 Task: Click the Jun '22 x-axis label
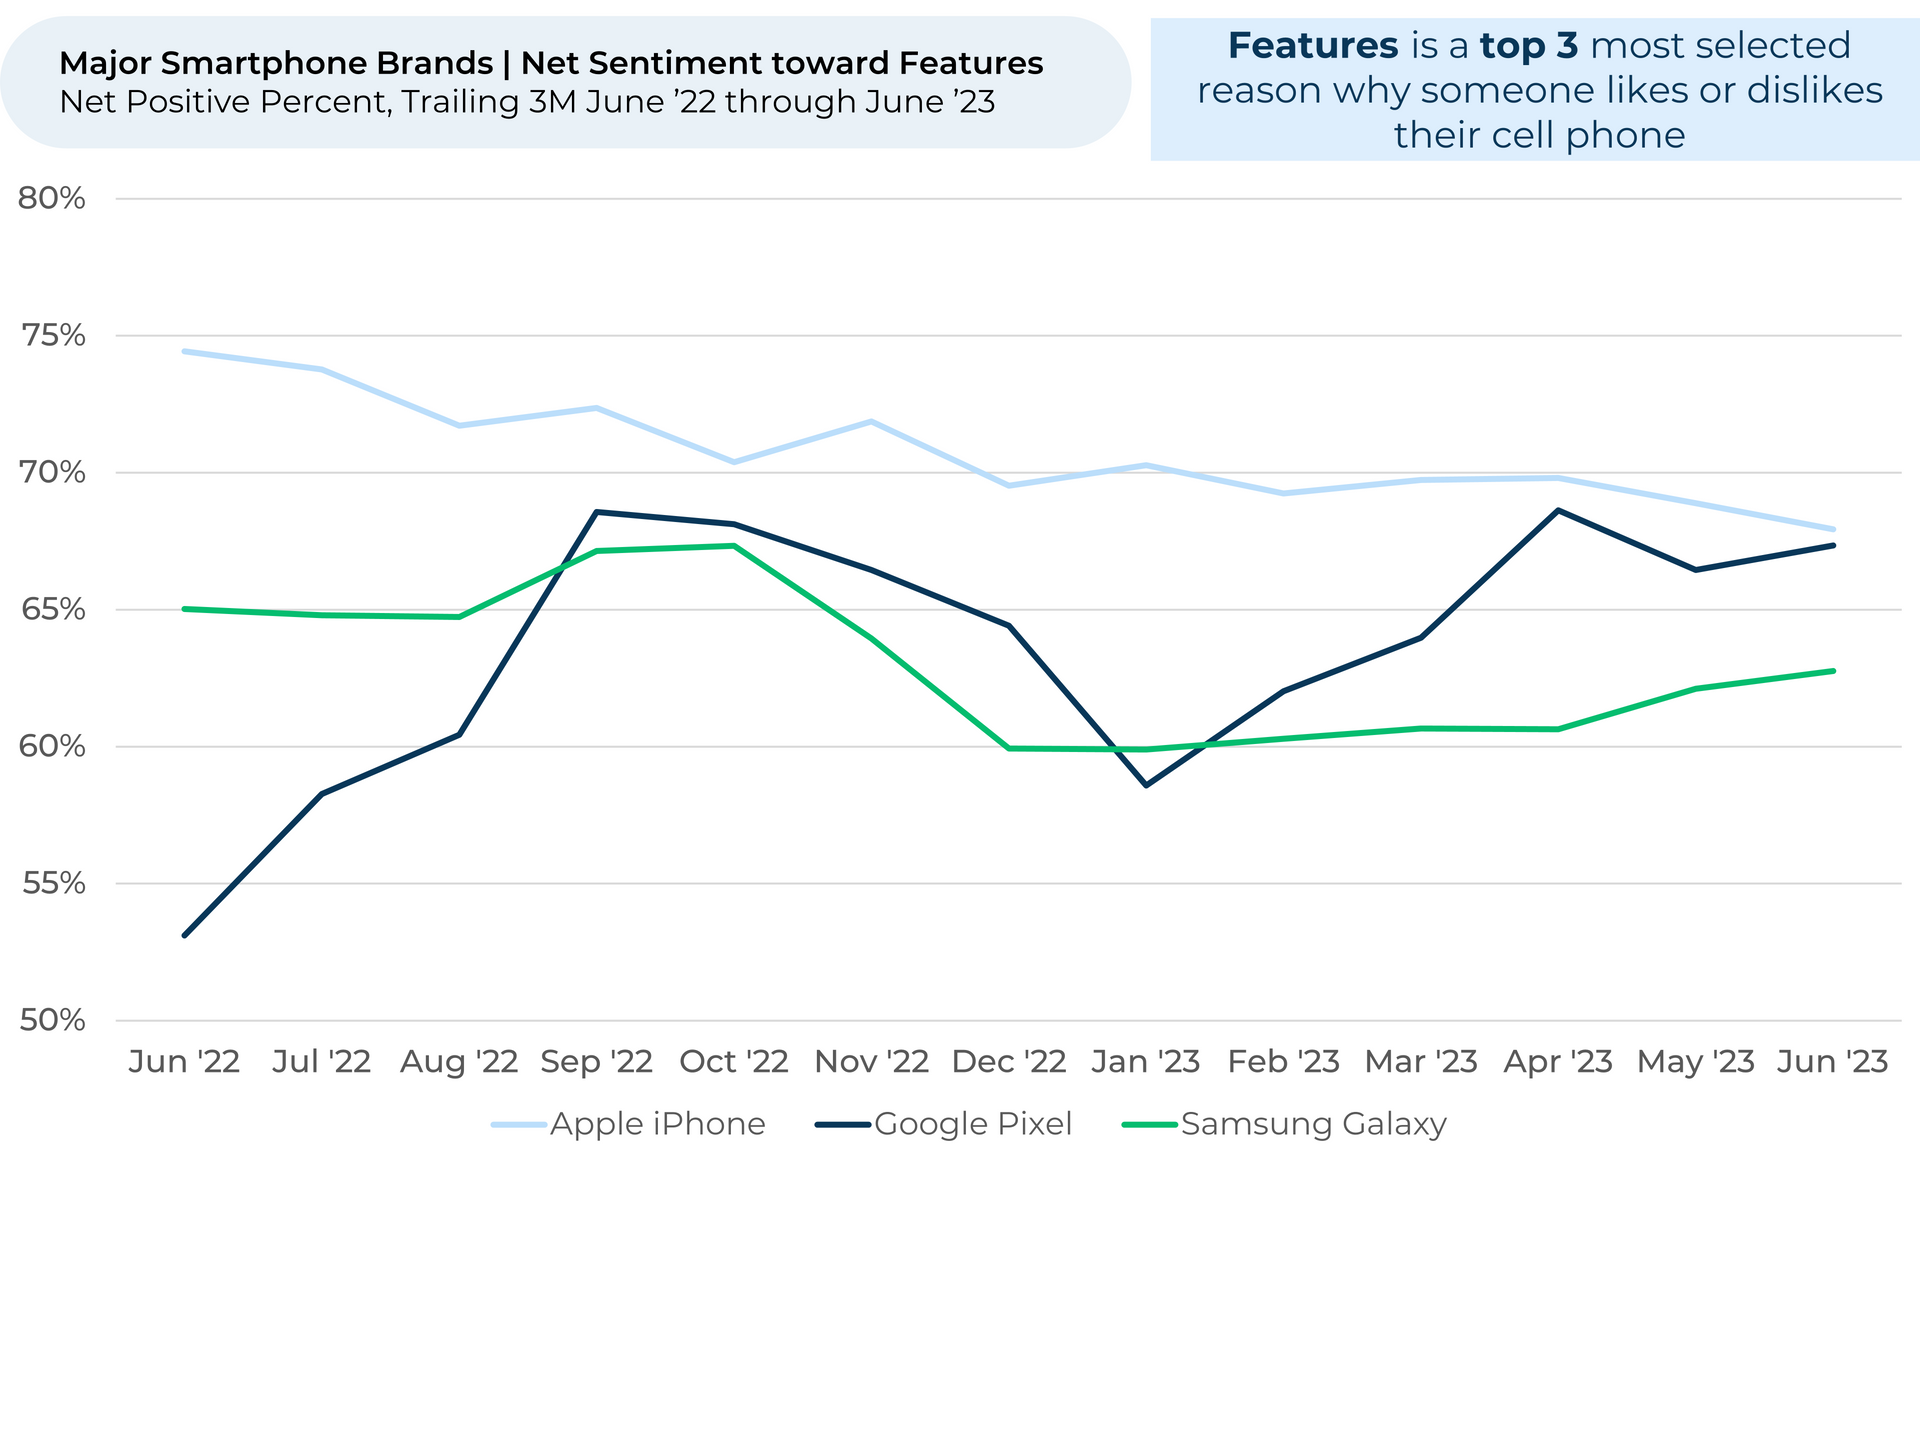pos(184,1061)
